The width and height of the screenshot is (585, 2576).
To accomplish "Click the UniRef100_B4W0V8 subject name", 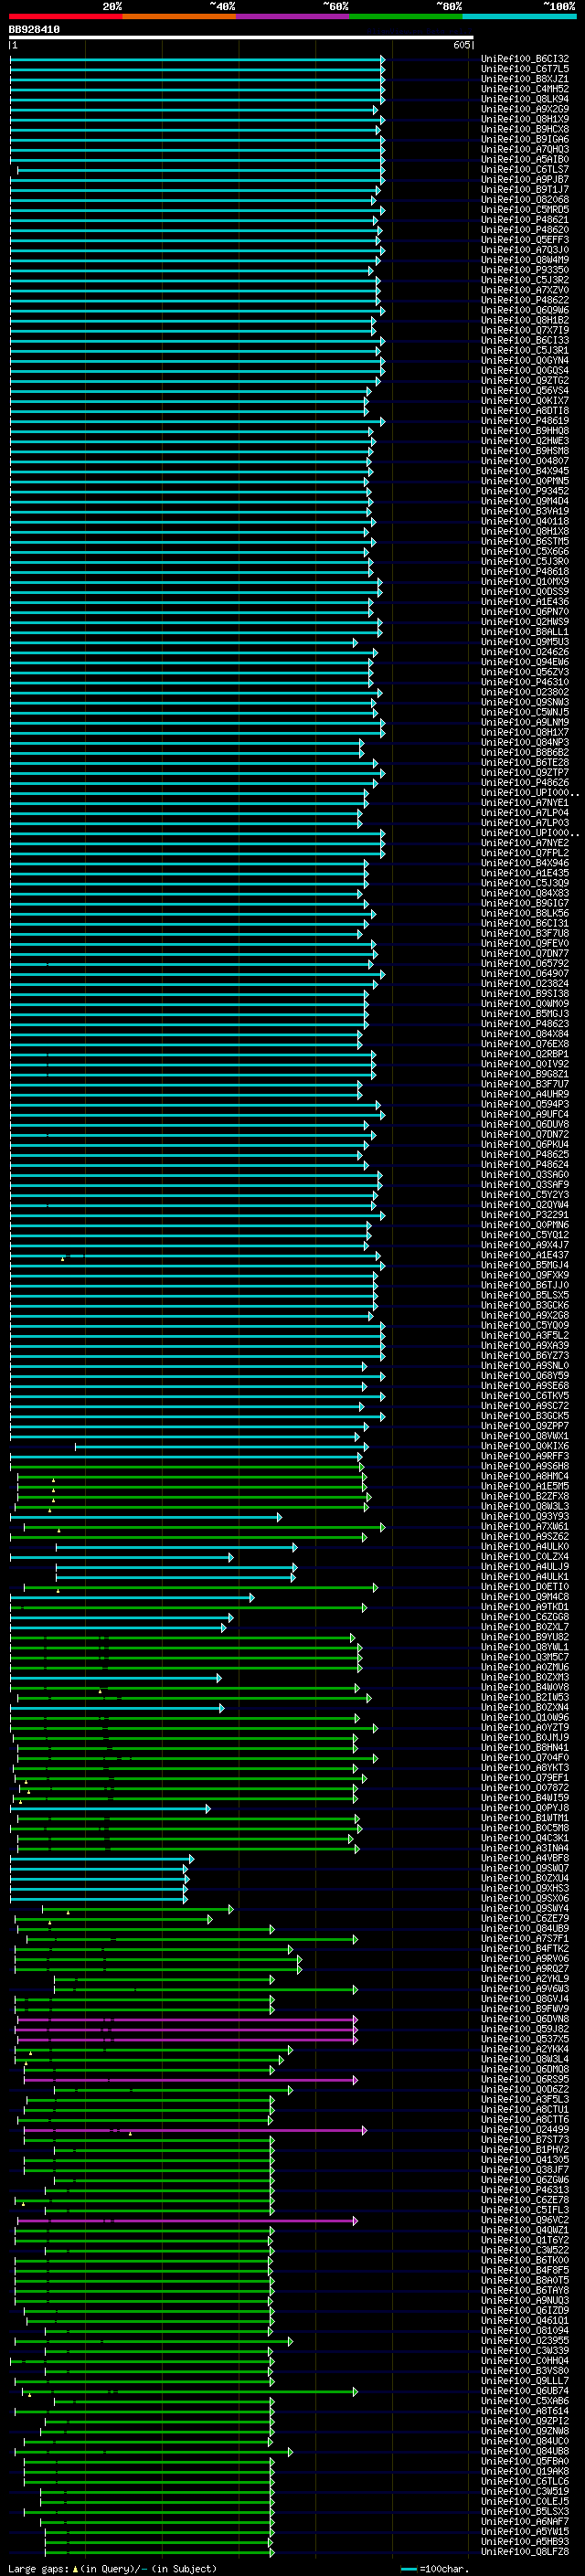I will 525,1688.
